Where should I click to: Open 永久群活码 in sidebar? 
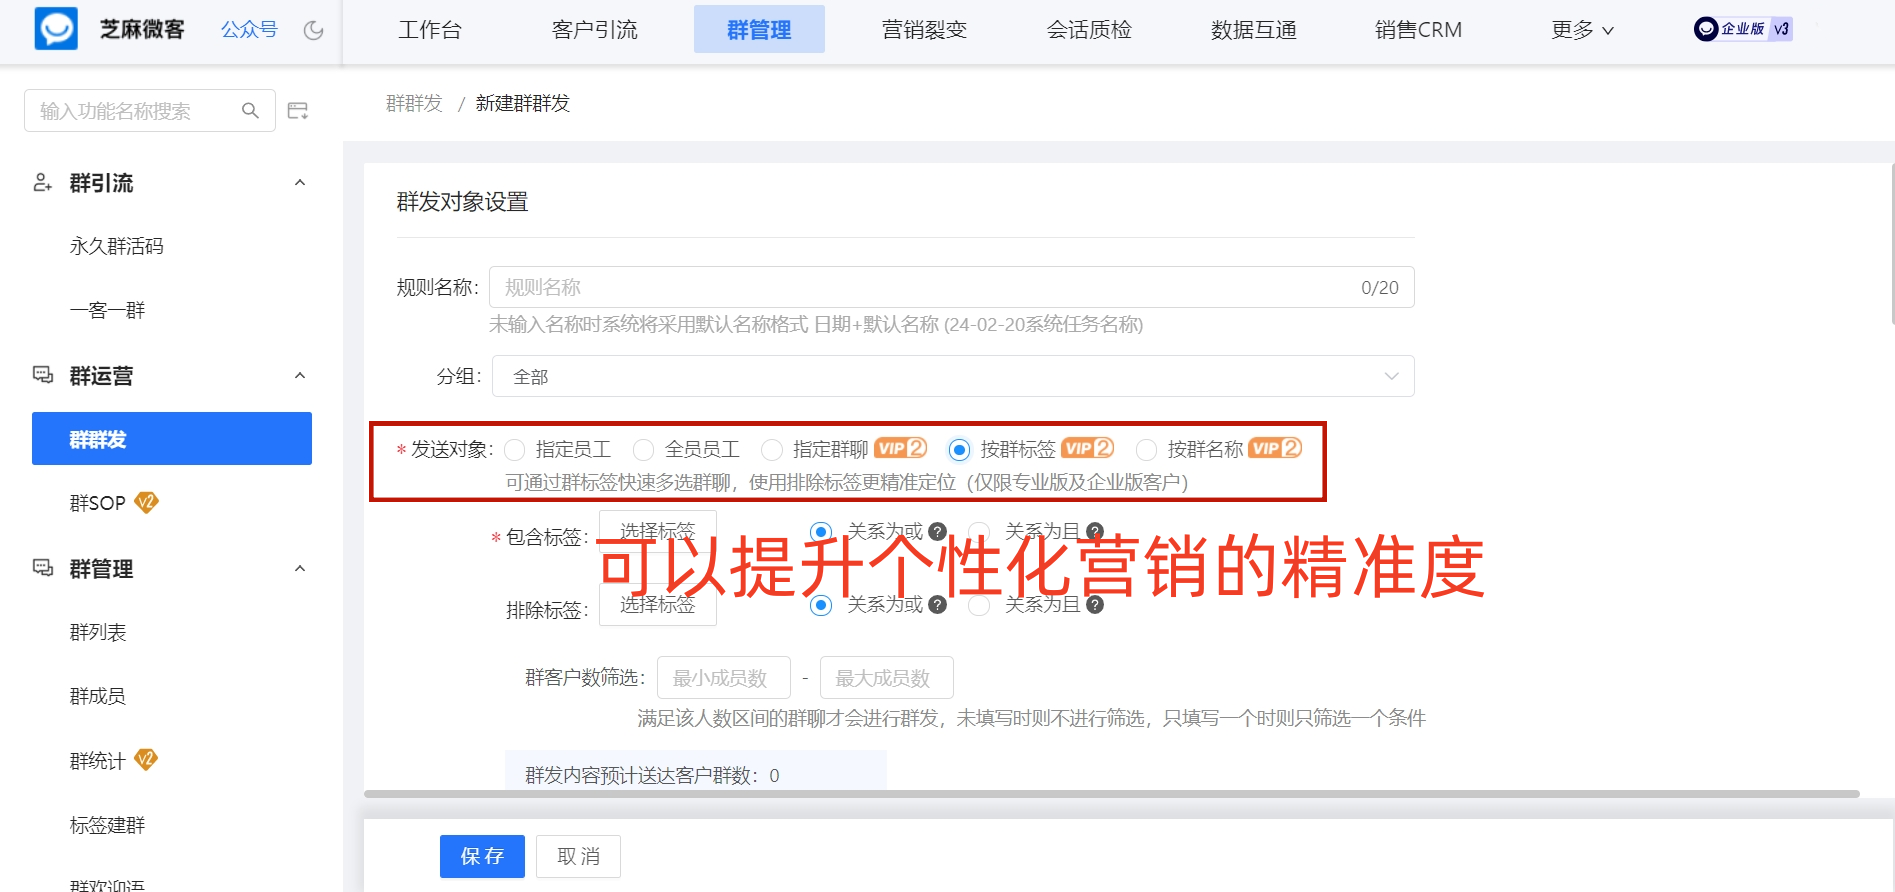click(116, 246)
